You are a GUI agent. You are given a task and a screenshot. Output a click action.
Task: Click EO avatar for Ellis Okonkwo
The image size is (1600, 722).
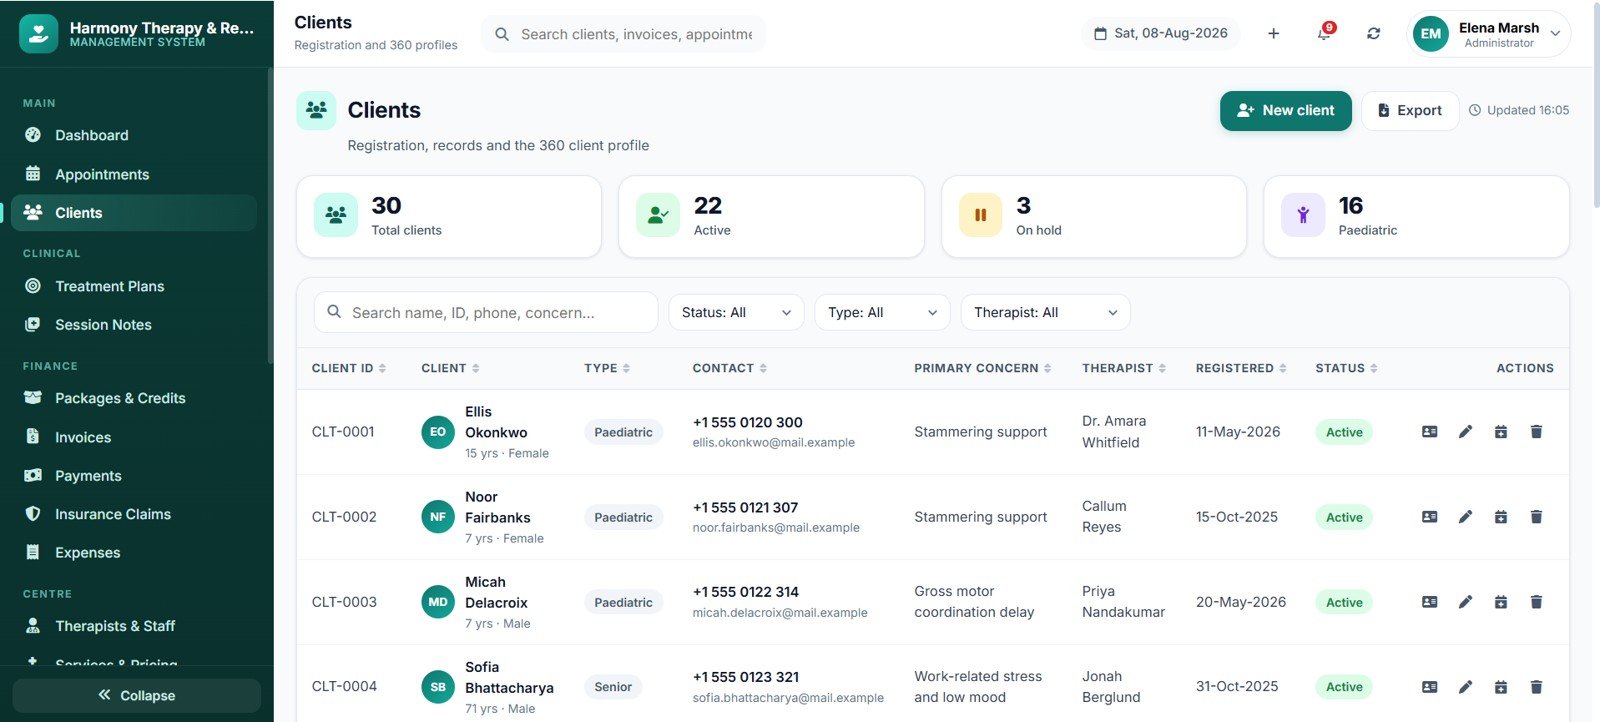point(438,432)
